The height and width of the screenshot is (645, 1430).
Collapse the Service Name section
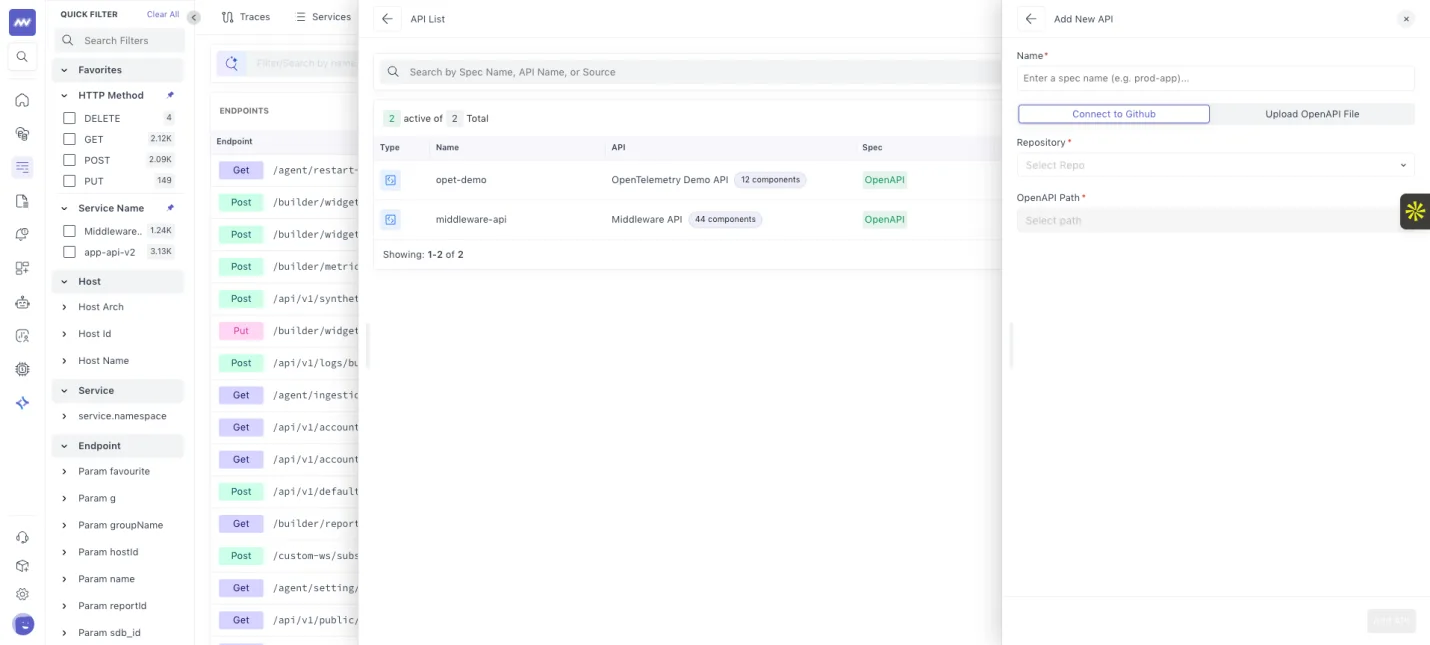[x=65, y=208]
